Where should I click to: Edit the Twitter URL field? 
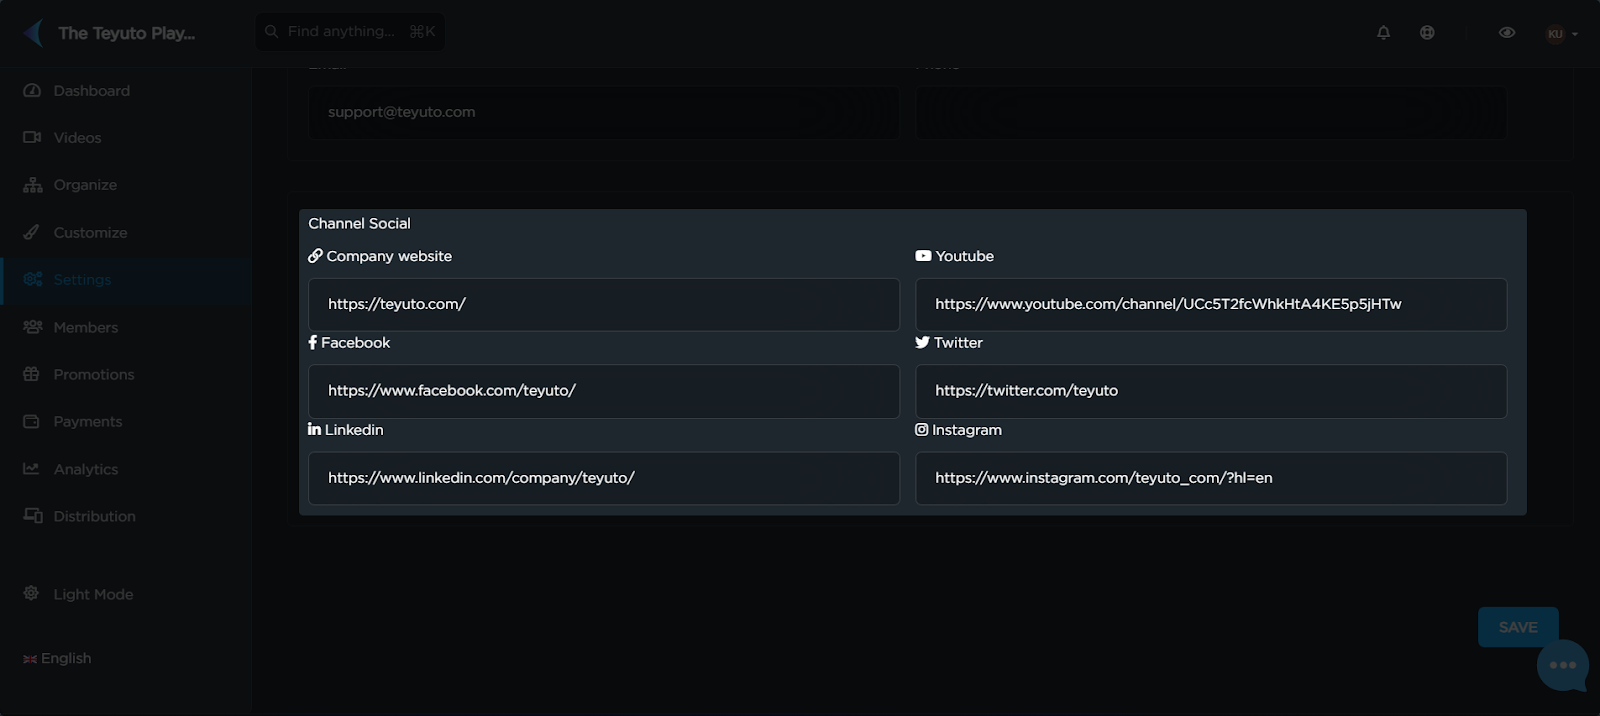coord(1211,391)
